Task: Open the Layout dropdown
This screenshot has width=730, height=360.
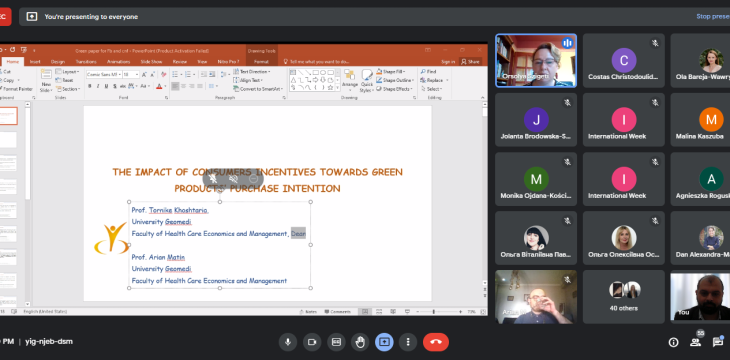Action: [x=67, y=72]
